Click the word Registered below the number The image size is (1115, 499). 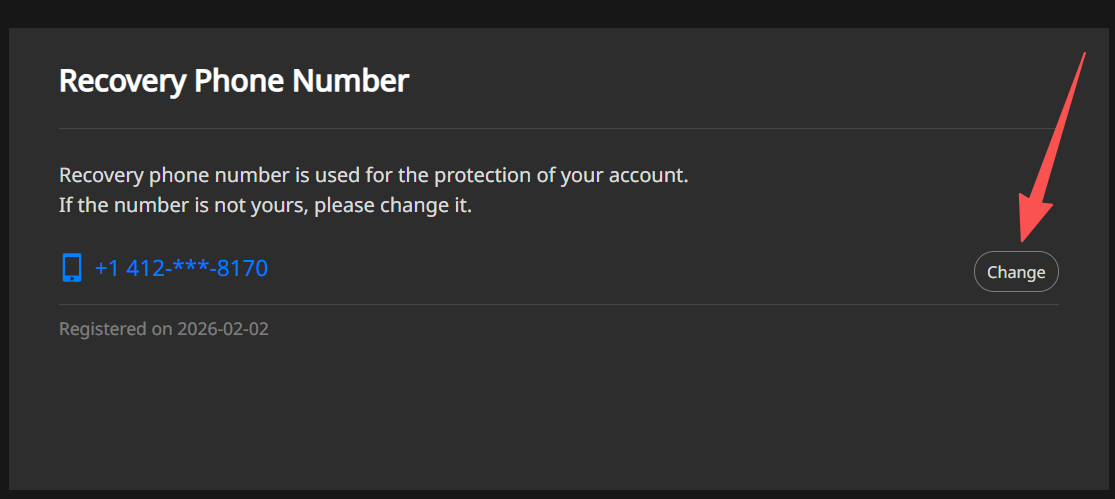[104, 328]
